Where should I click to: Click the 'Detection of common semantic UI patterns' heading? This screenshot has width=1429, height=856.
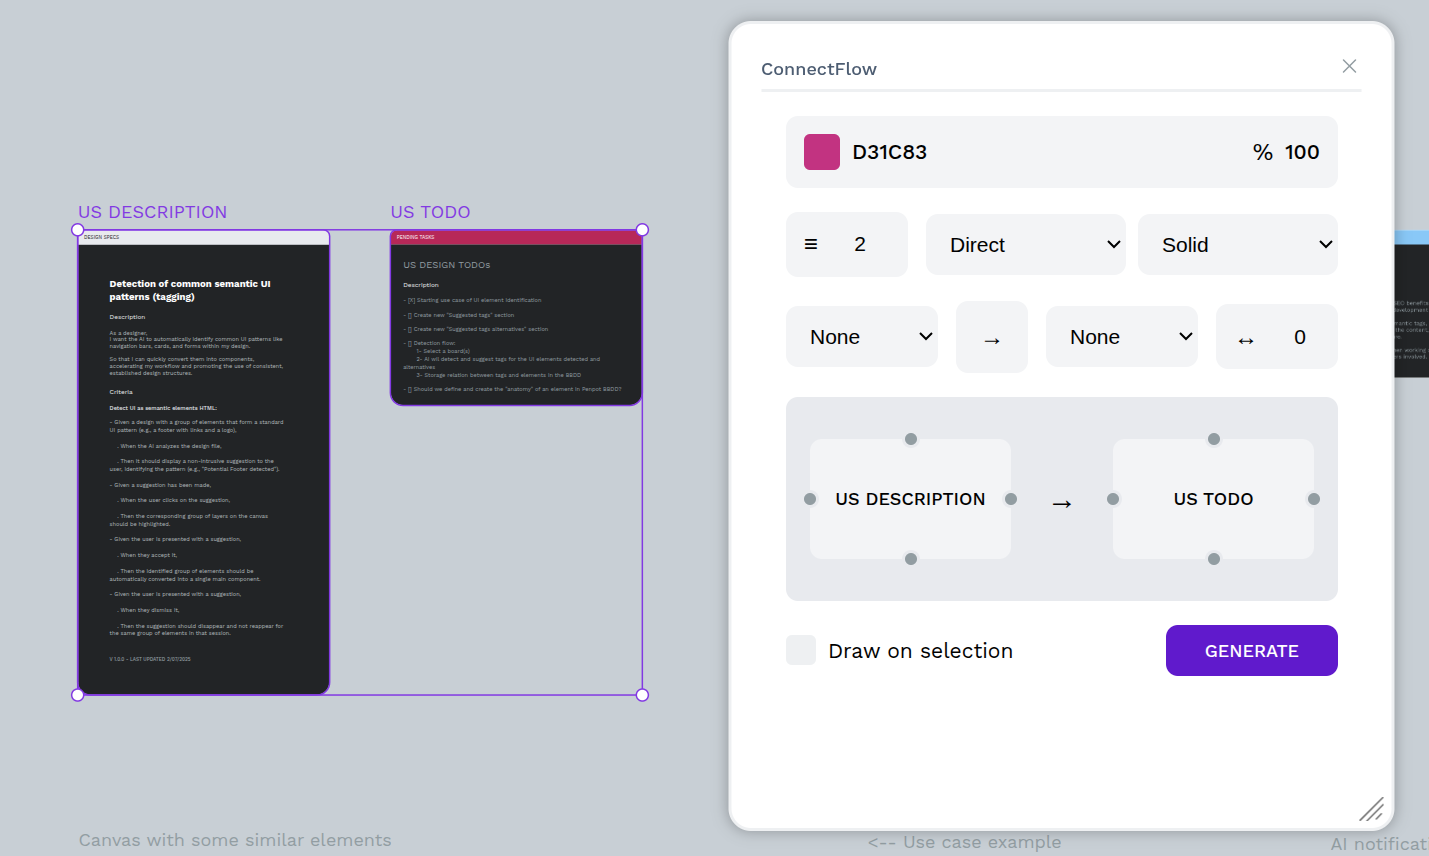(x=190, y=290)
